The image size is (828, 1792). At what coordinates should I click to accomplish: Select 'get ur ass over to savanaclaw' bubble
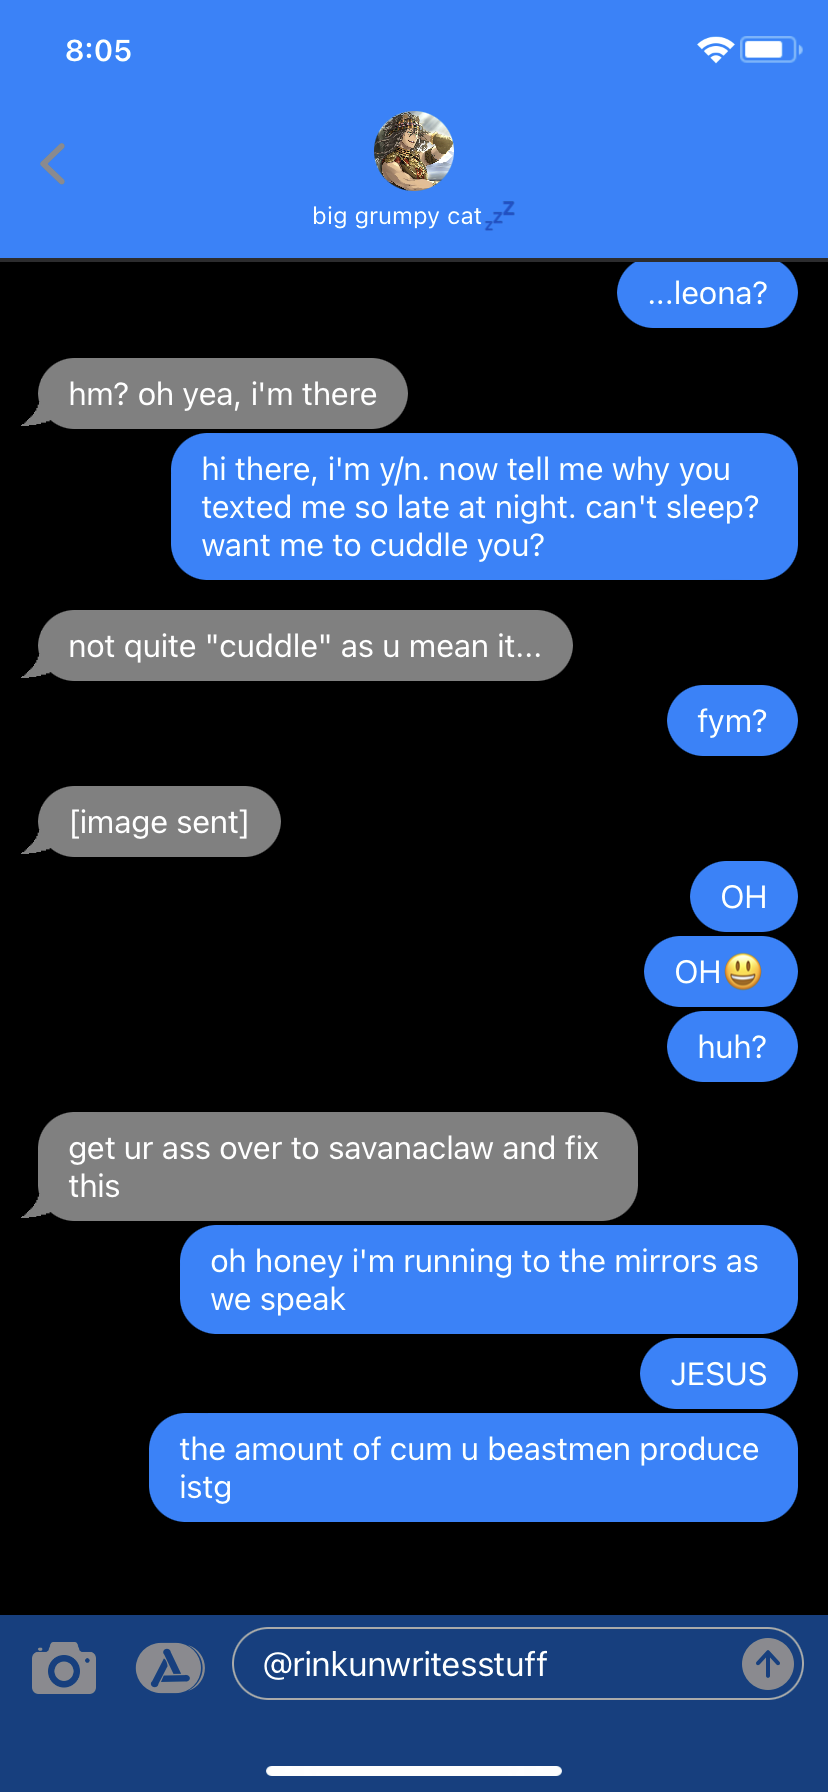(337, 1167)
